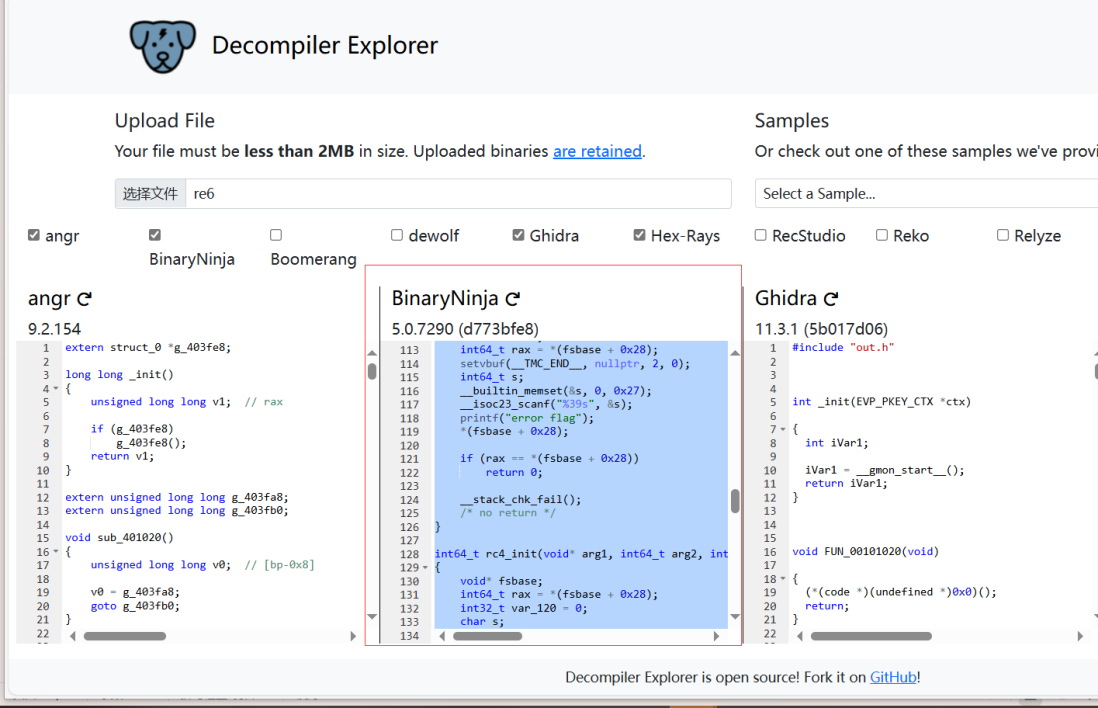Click the __stack_chk_fail(); line in BinaryNinja
Viewport: 1098px width, 708px height.
[x=520, y=499]
